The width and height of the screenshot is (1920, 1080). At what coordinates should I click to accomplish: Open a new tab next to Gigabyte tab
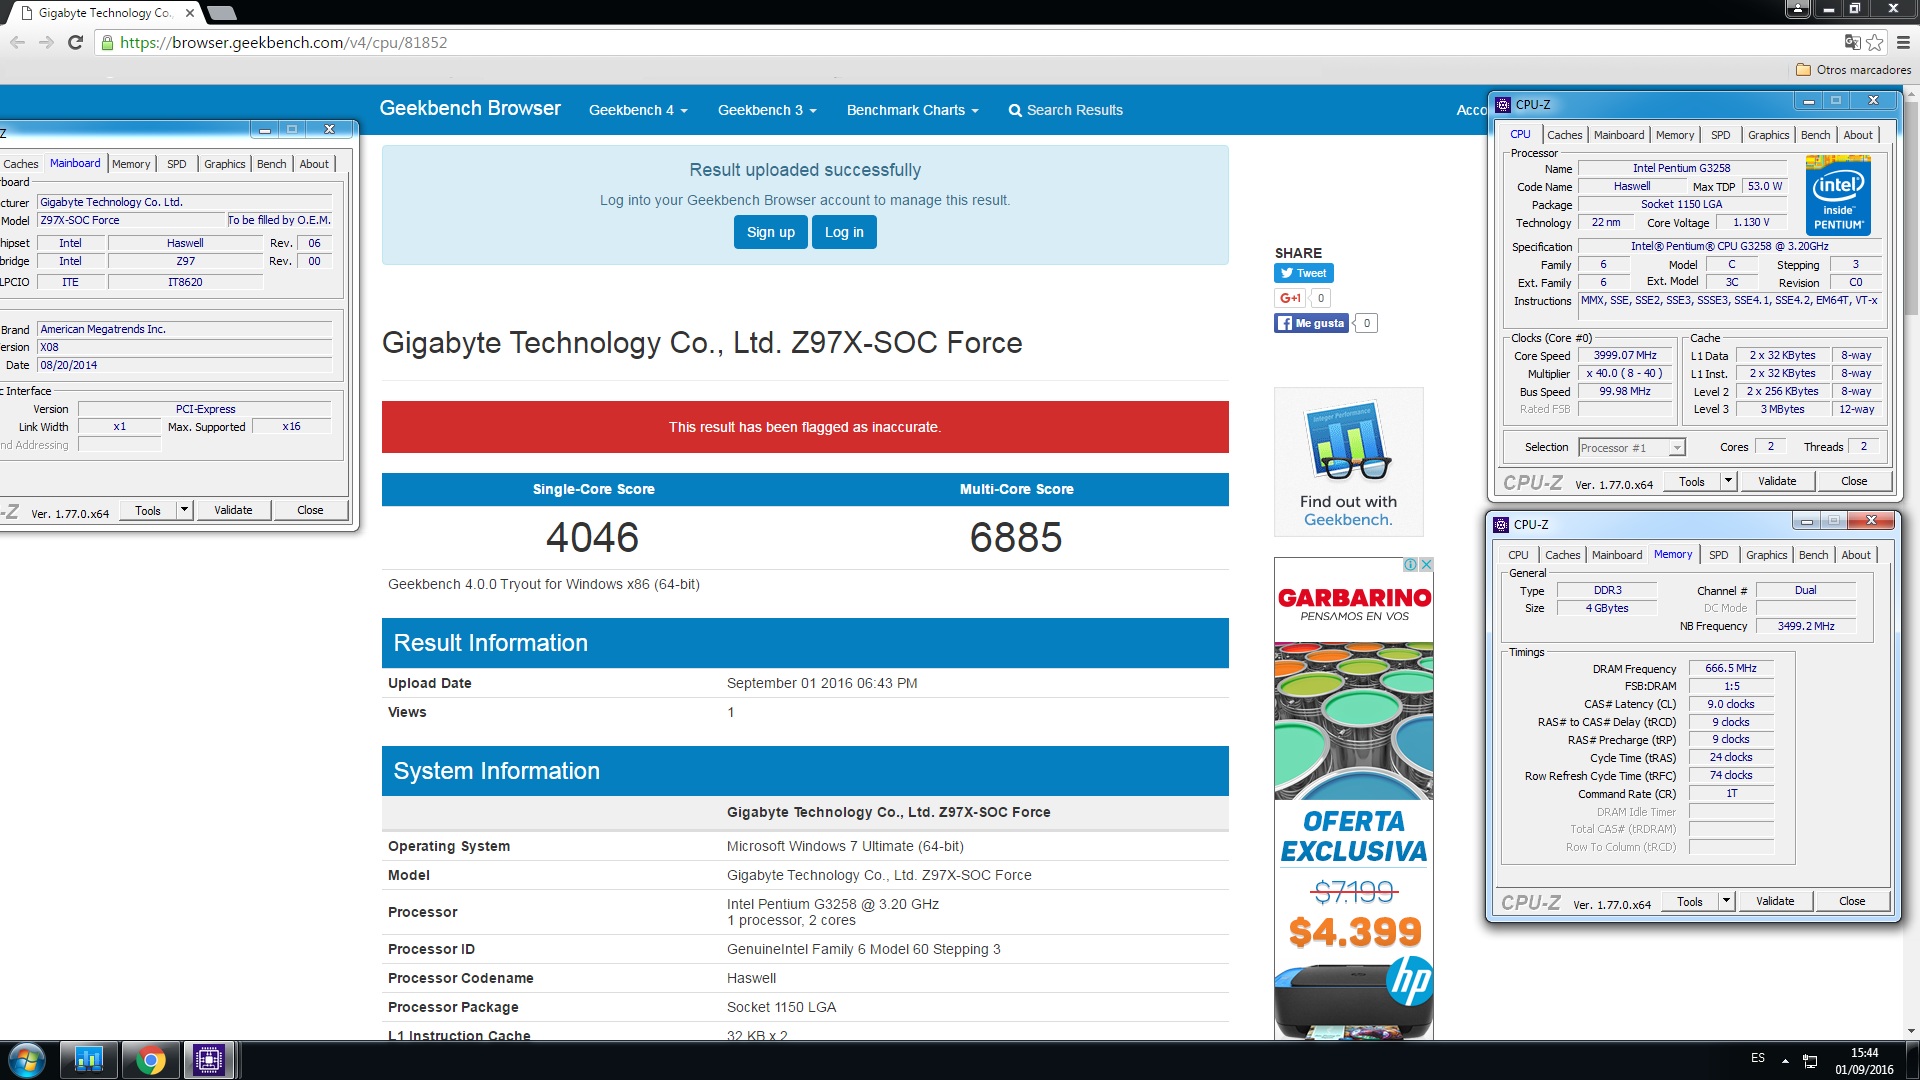(222, 13)
